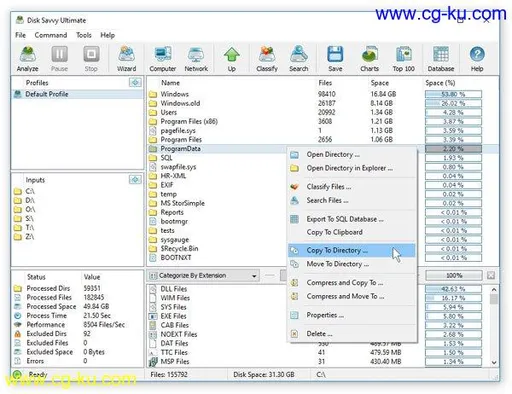Open the Command menu
The width and height of the screenshot is (512, 394).
coord(51,35)
